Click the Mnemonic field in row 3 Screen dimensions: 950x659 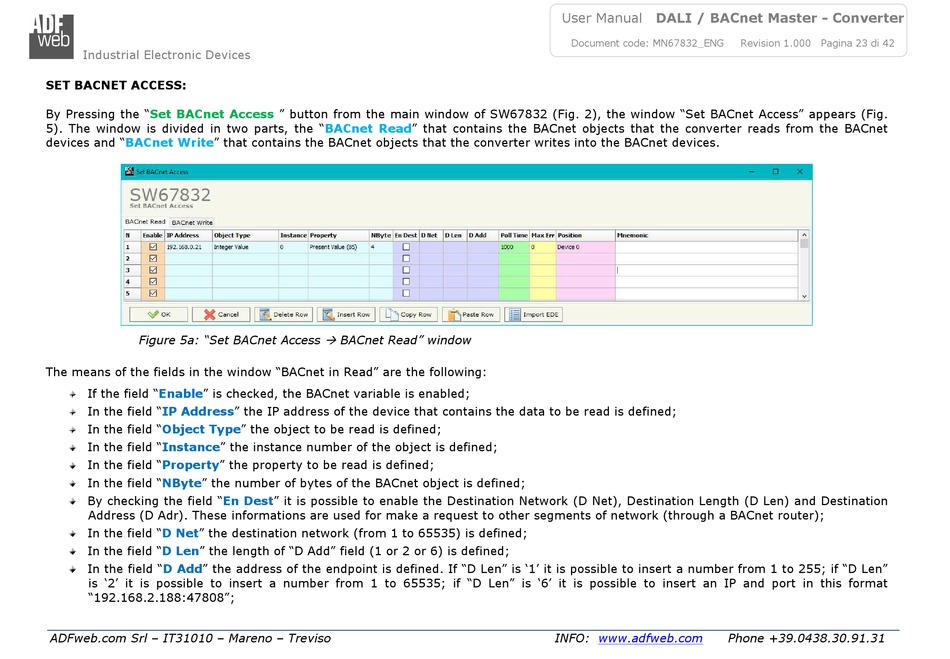(706, 270)
